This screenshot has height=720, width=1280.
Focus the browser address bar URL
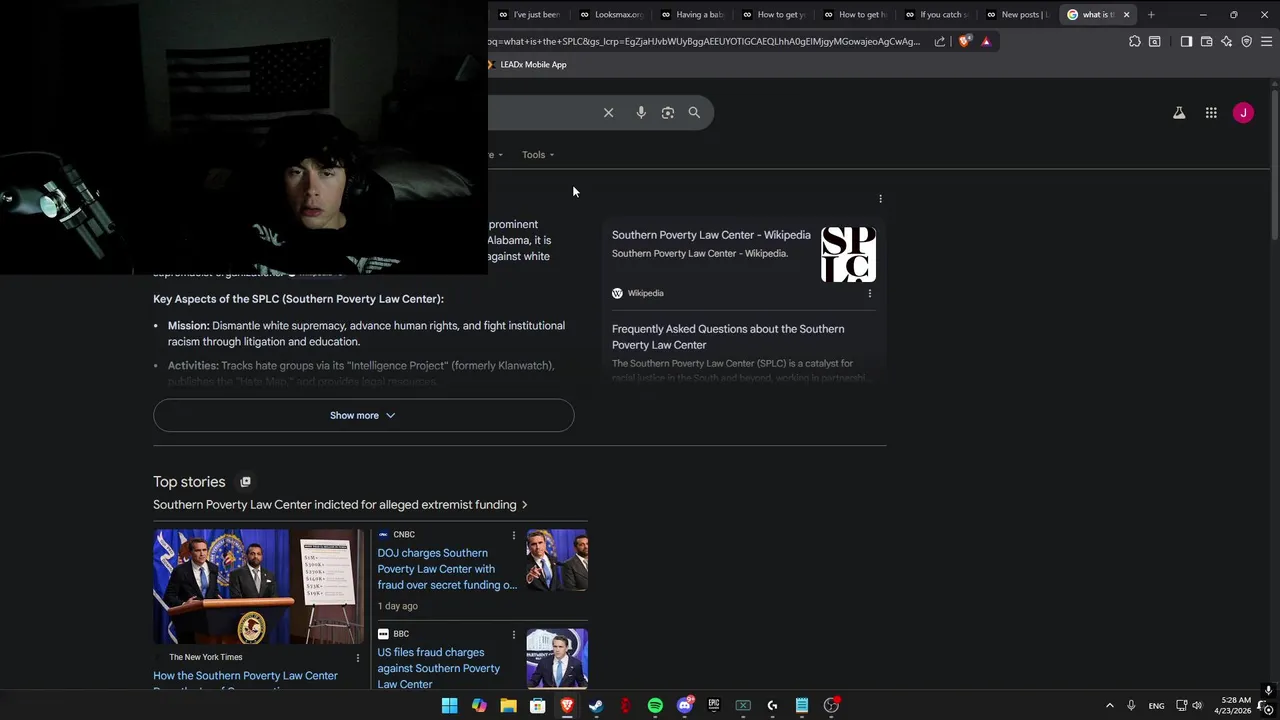(x=704, y=41)
